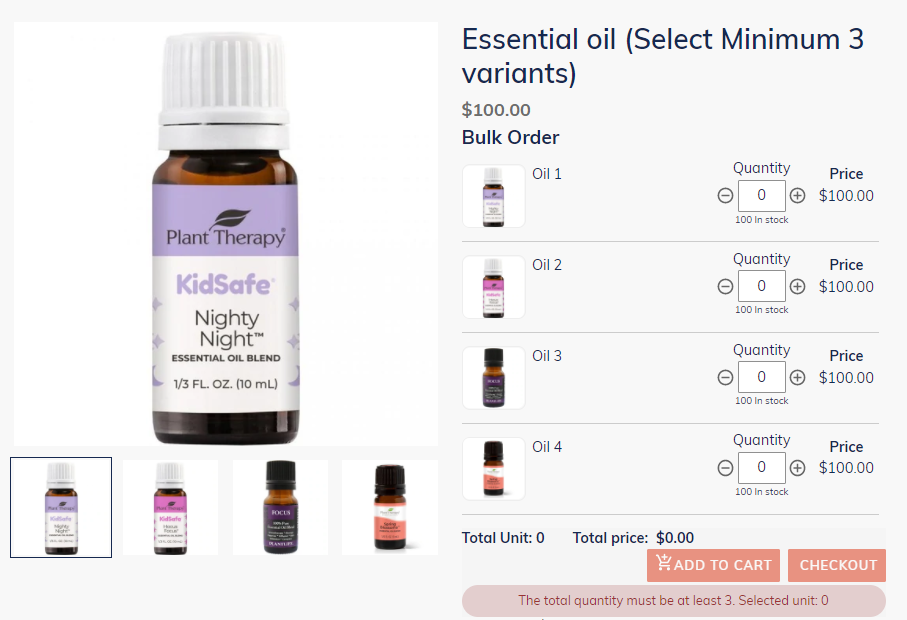Screen dimensions: 907x620
Task: Decrease Oil 4 quantity with minus icon
Action: (x=725, y=468)
